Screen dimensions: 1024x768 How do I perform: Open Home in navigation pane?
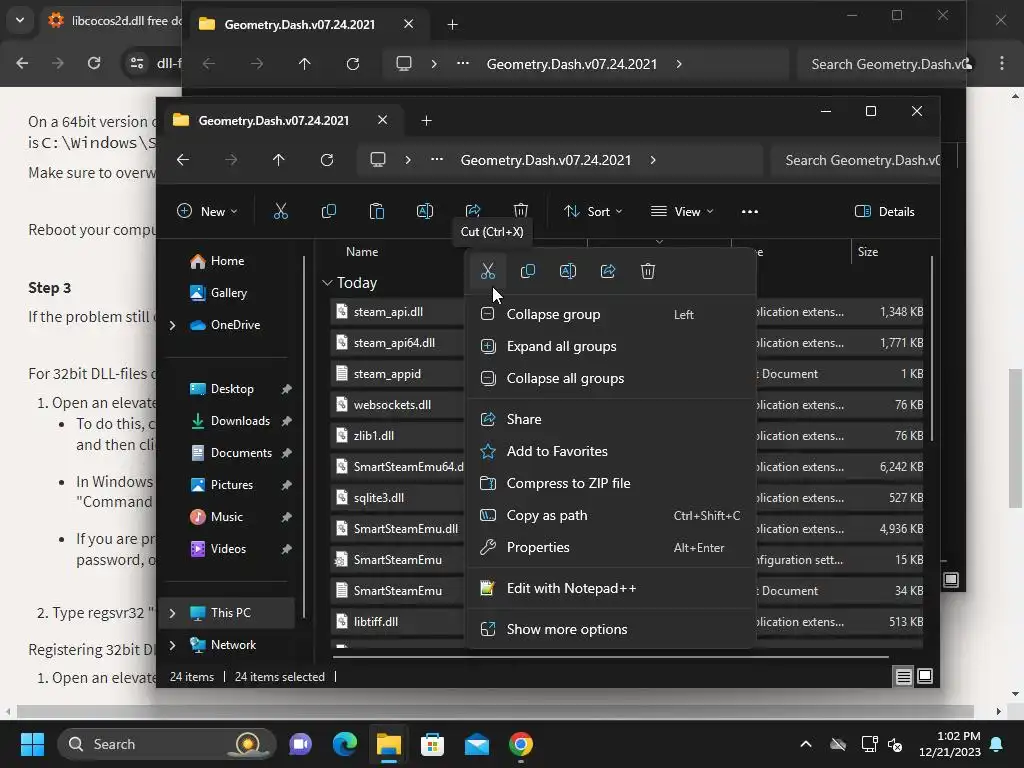pyautogui.click(x=228, y=261)
